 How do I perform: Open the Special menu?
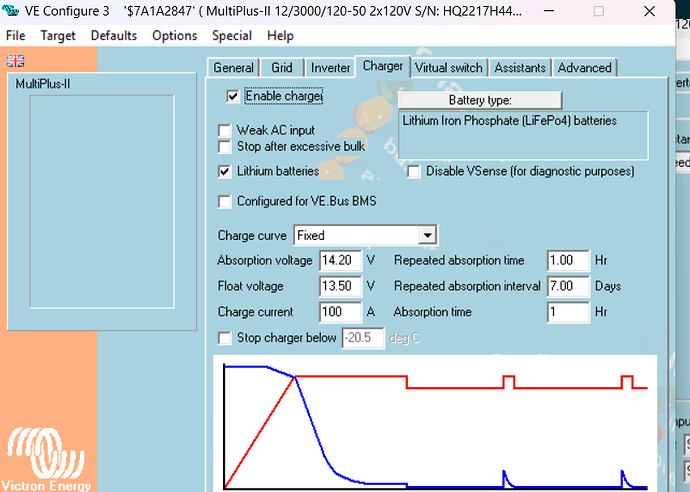click(232, 36)
